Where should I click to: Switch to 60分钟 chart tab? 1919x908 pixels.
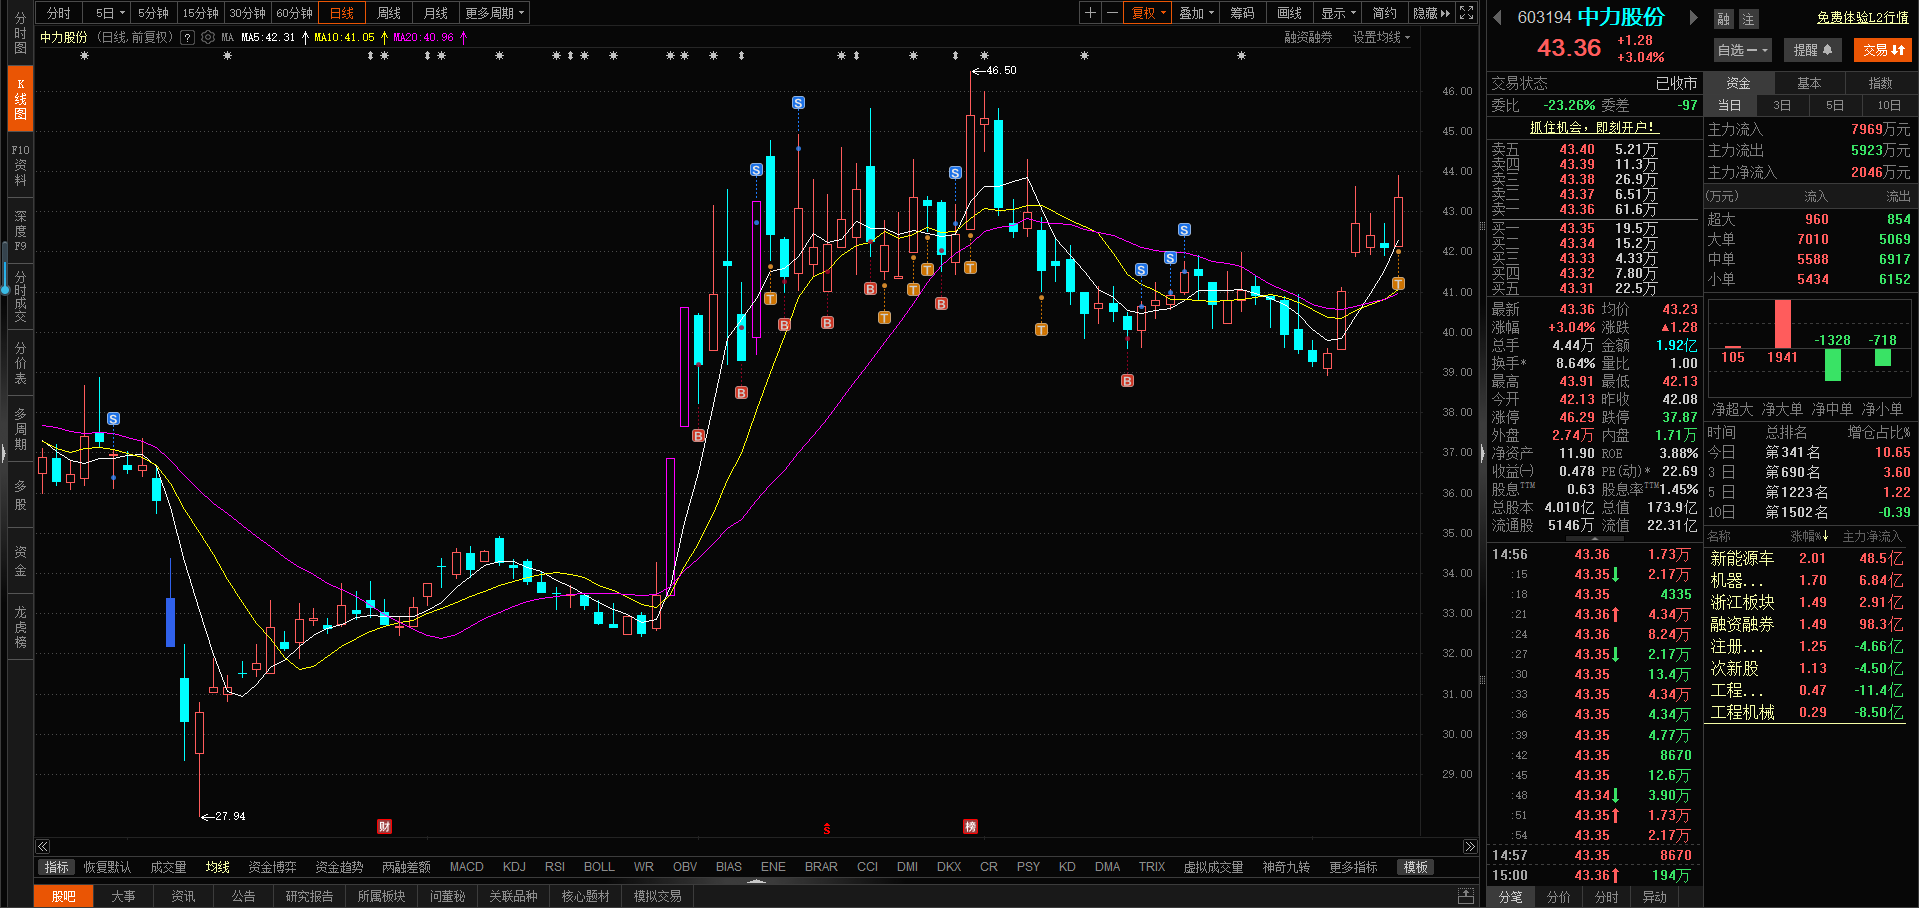click(x=294, y=13)
